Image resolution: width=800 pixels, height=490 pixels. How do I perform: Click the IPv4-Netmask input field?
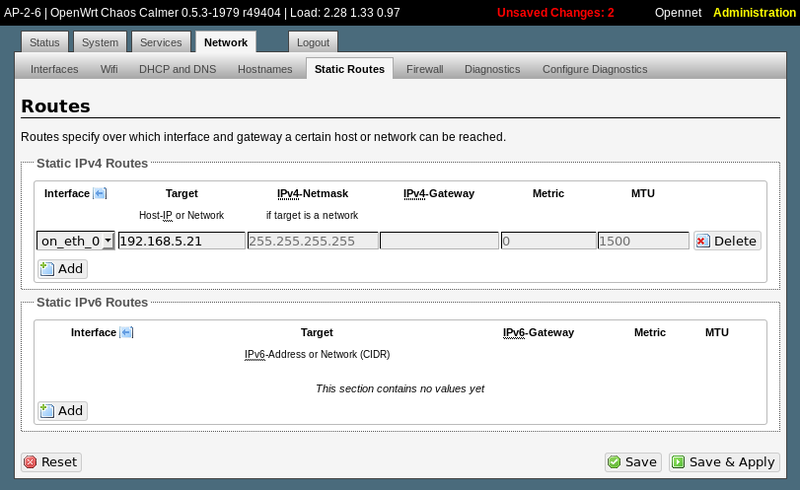point(313,241)
